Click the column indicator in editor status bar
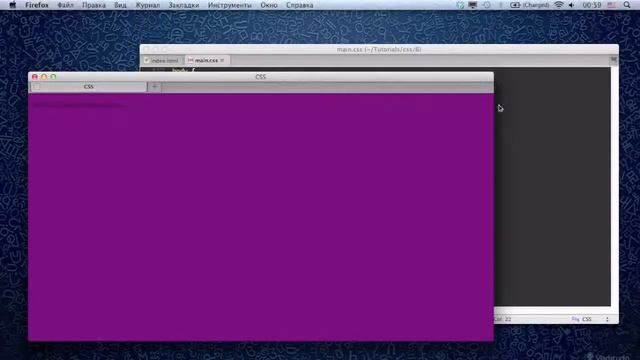The width and height of the screenshot is (640, 360). pyautogui.click(x=503, y=319)
